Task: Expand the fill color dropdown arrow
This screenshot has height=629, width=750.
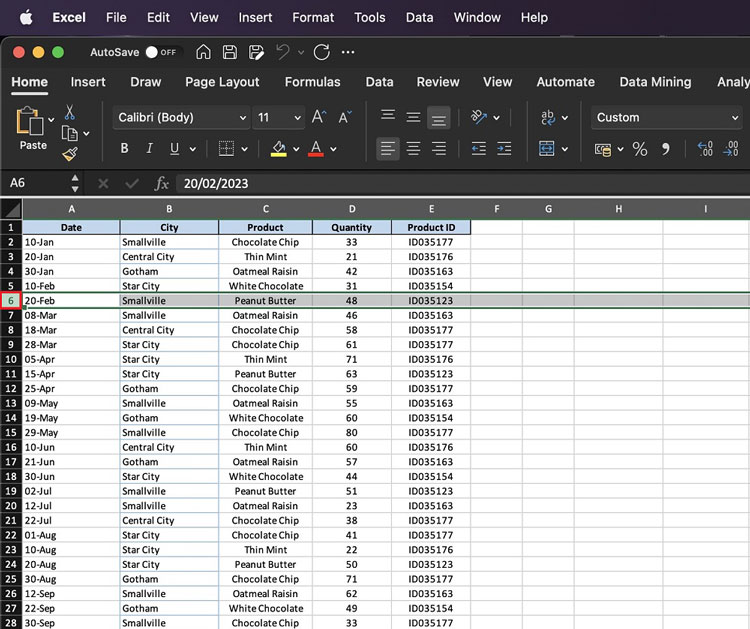Action: pos(296,149)
